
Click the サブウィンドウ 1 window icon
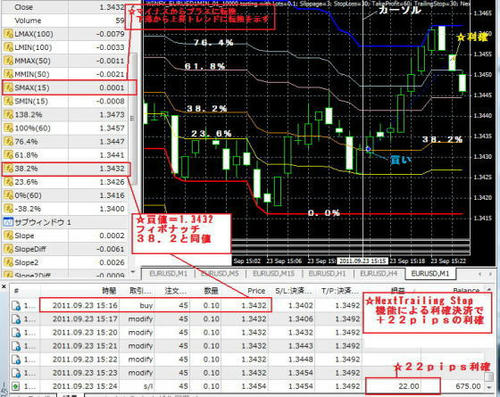(x=8, y=222)
